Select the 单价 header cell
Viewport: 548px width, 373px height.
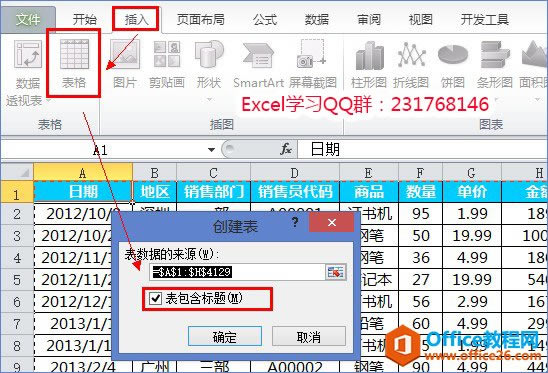pyautogui.click(x=472, y=192)
